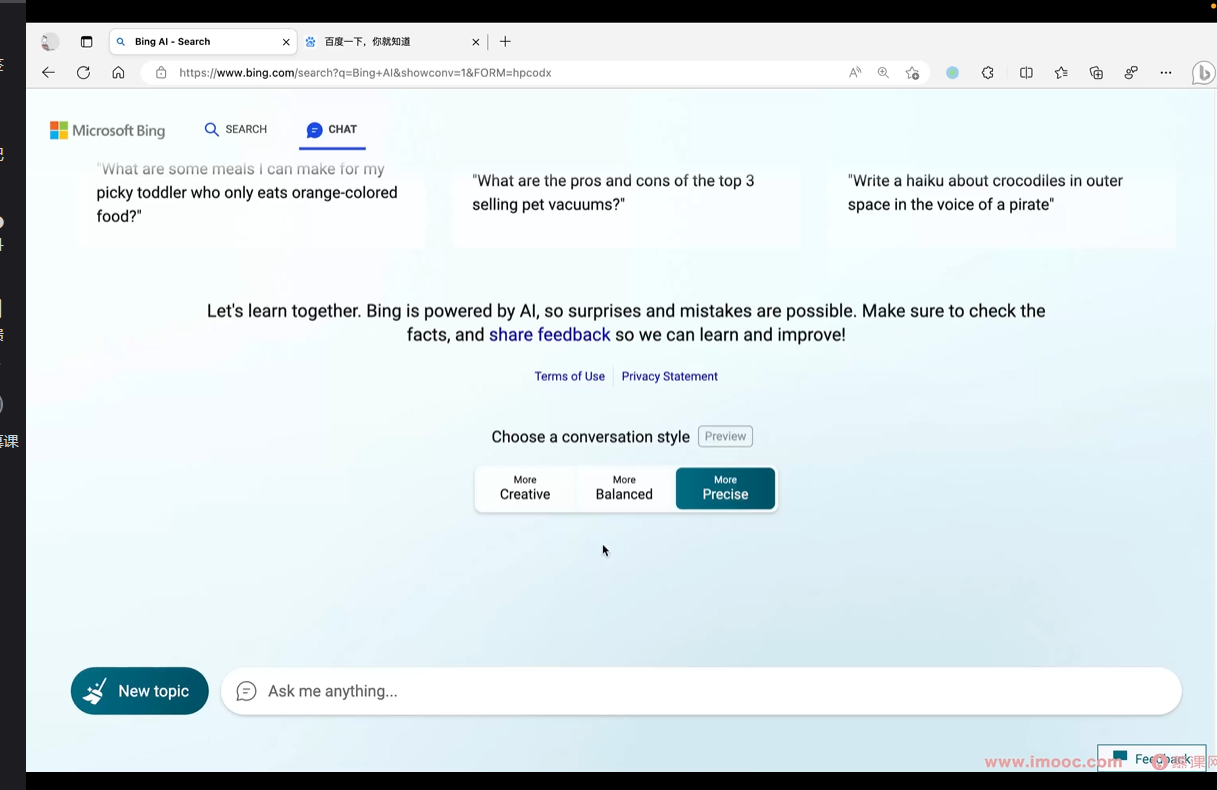Select the CHAT tab

tap(332, 130)
